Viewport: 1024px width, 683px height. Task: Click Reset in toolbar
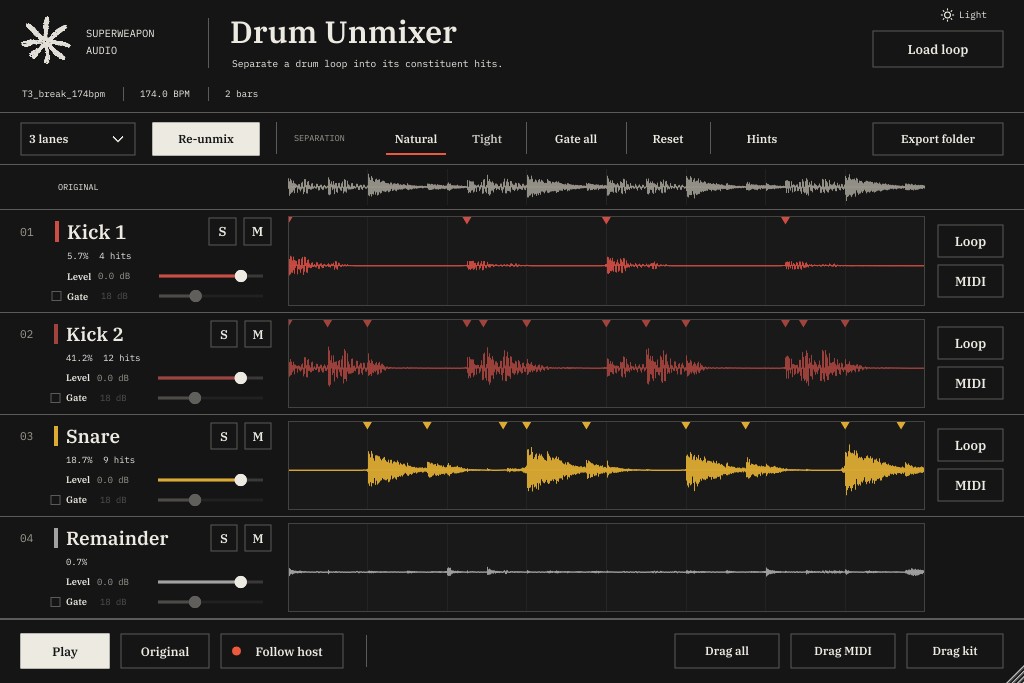667,139
